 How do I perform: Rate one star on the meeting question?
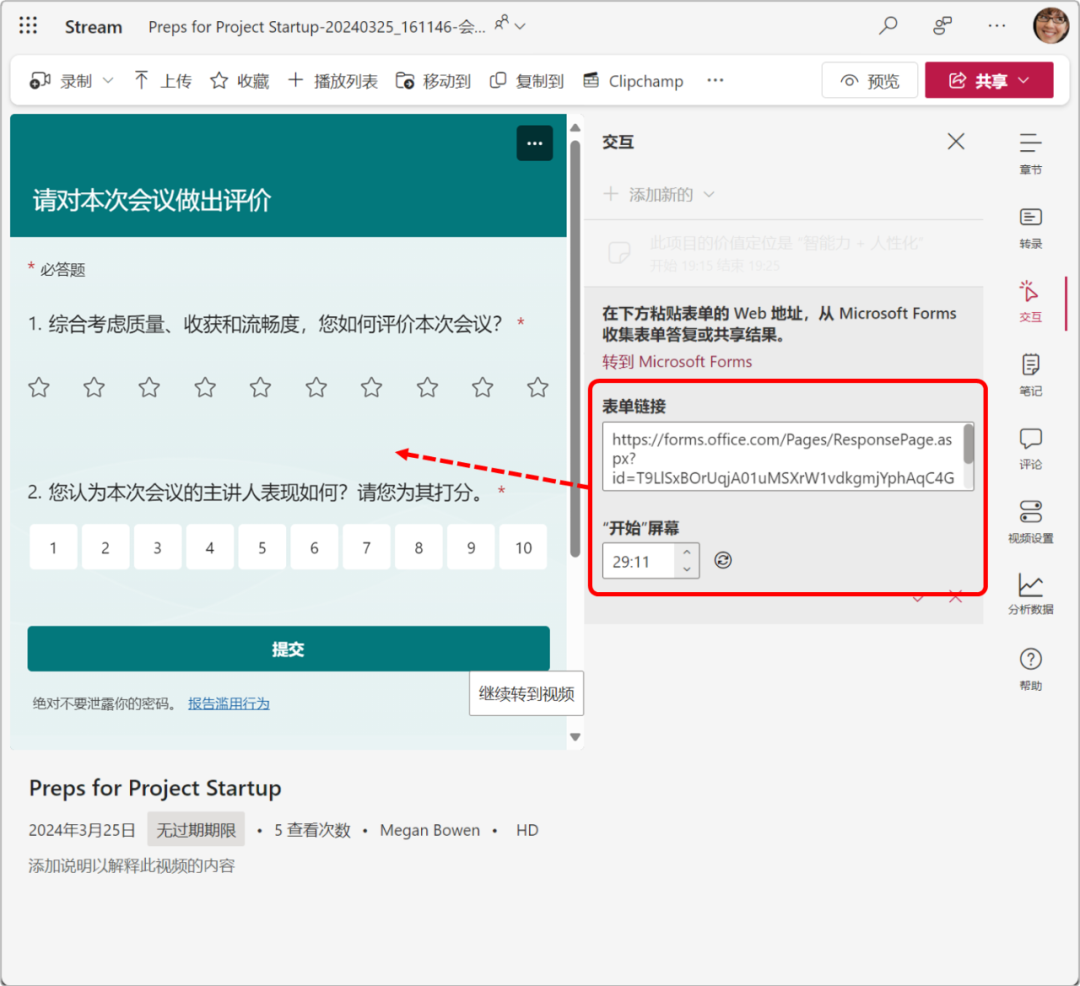click(x=38, y=388)
